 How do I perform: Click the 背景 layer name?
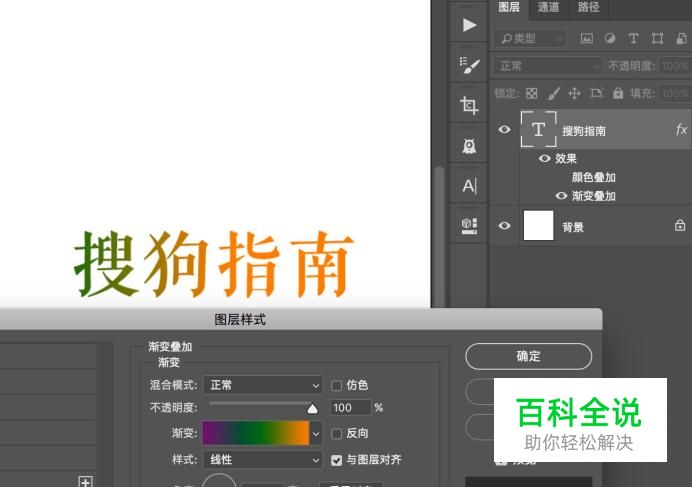pos(573,227)
